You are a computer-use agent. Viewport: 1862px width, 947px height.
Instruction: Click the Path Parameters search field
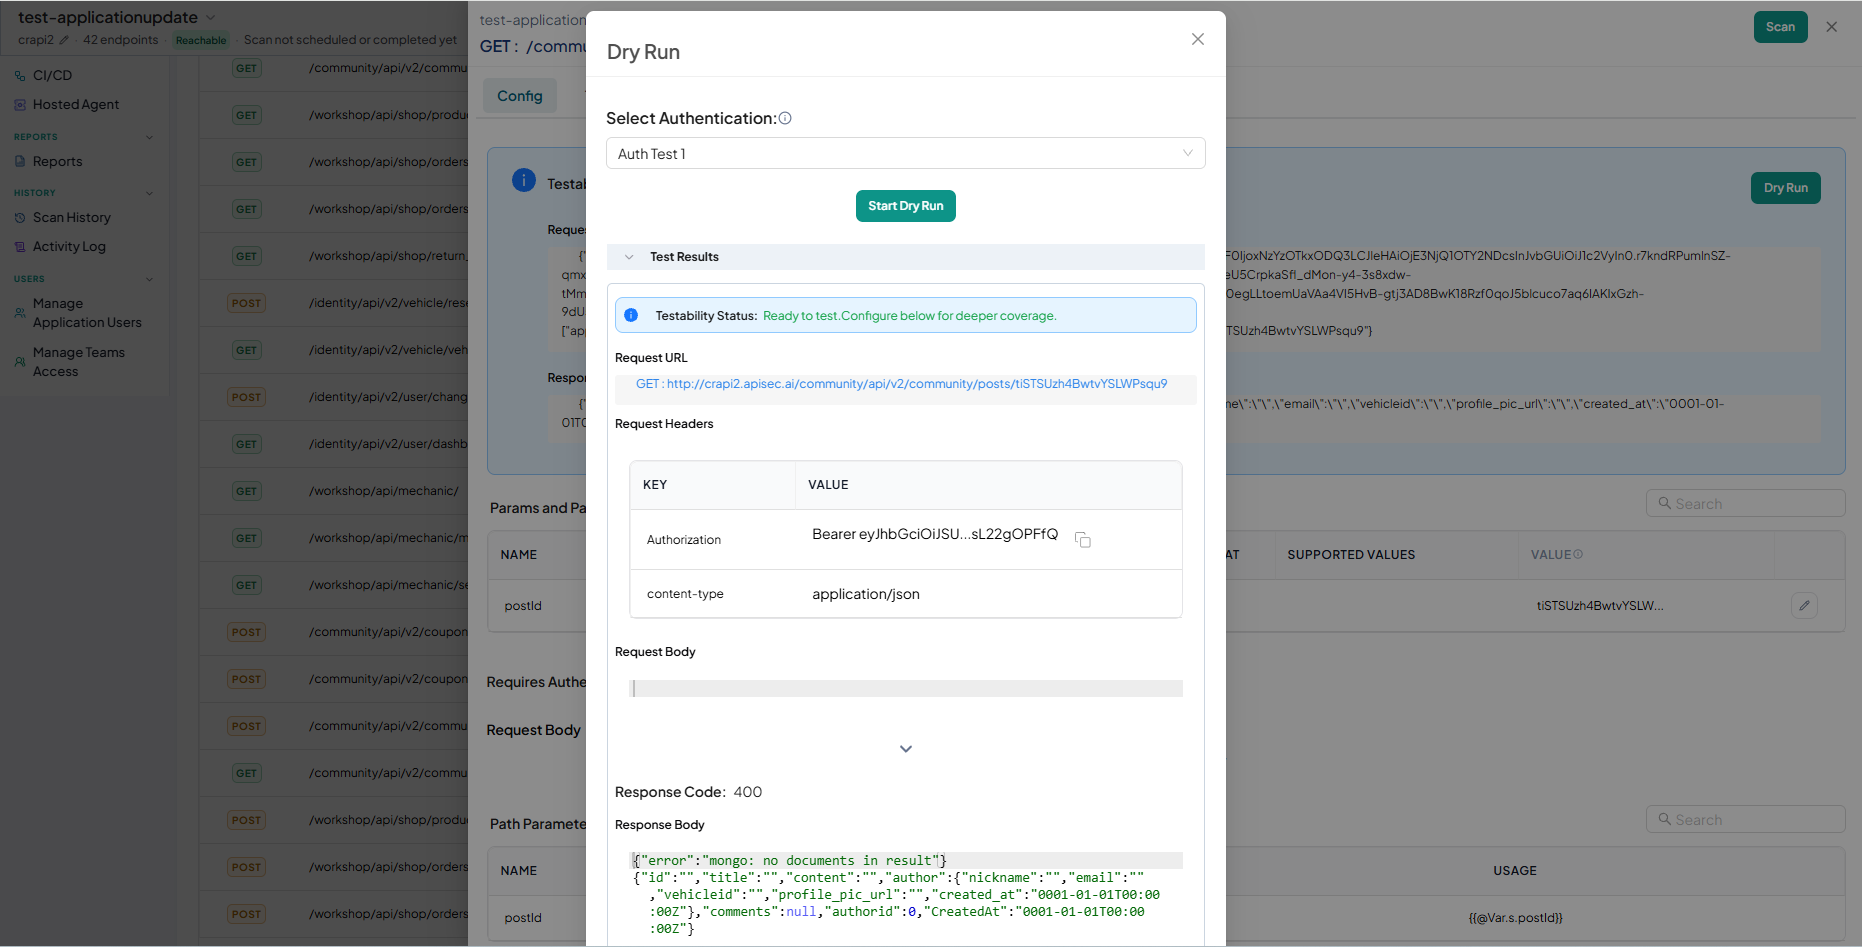click(1745, 819)
